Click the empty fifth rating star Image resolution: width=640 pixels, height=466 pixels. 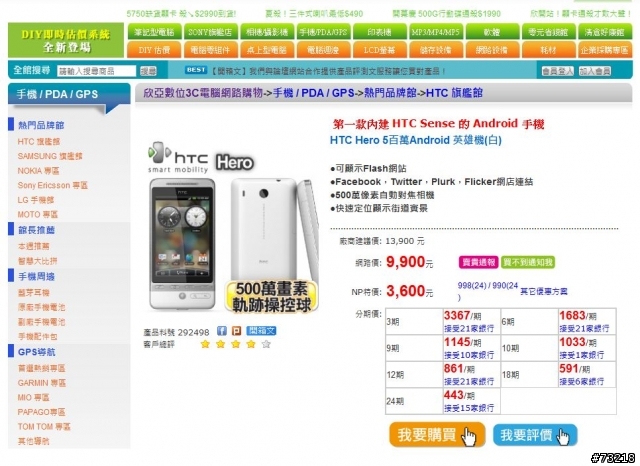tap(266, 344)
